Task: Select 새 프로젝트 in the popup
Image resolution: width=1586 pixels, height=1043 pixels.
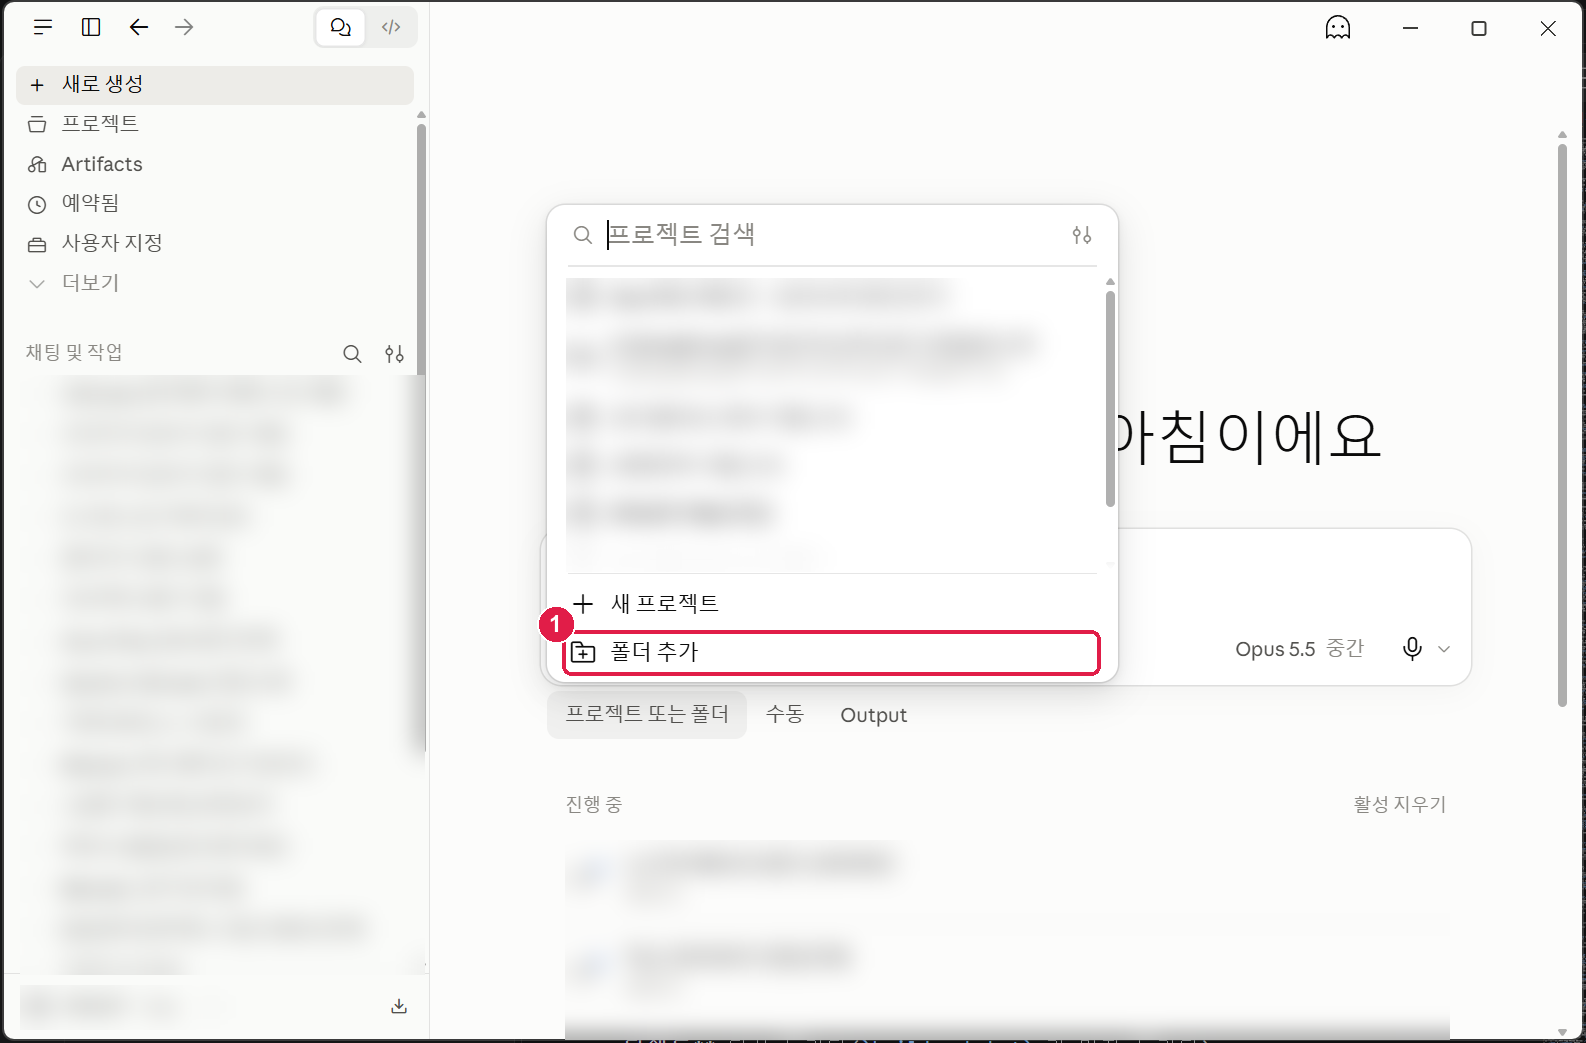Action: [x=832, y=603]
